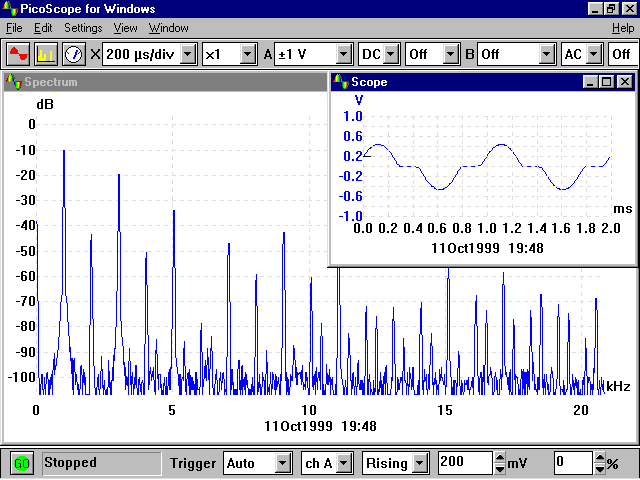
Task: Click the 200 mV trigger level field
Action: pyautogui.click(x=464, y=463)
